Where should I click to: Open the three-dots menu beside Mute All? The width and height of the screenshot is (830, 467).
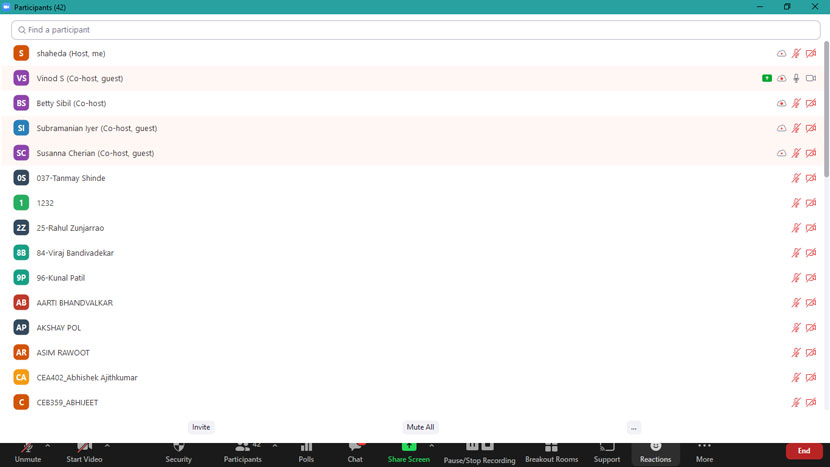(x=633, y=428)
